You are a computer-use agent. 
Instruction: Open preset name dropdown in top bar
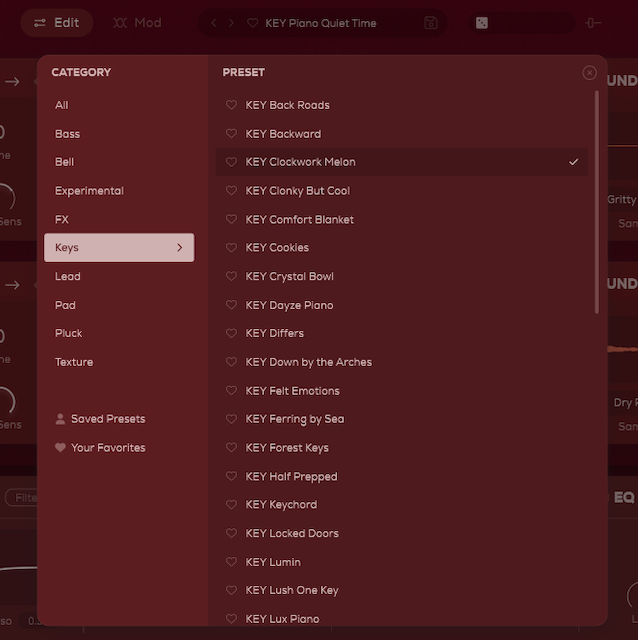pos(320,23)
